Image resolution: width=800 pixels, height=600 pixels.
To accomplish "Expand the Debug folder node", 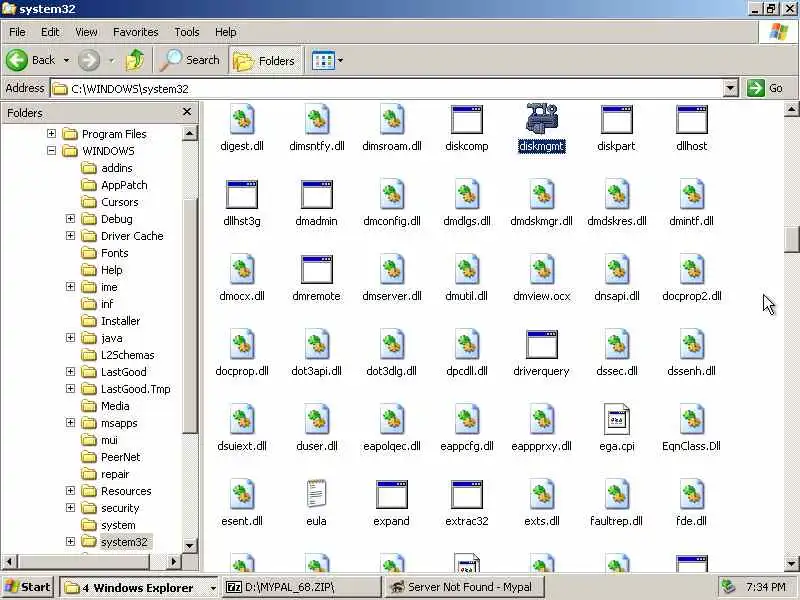I will (70, 219).
